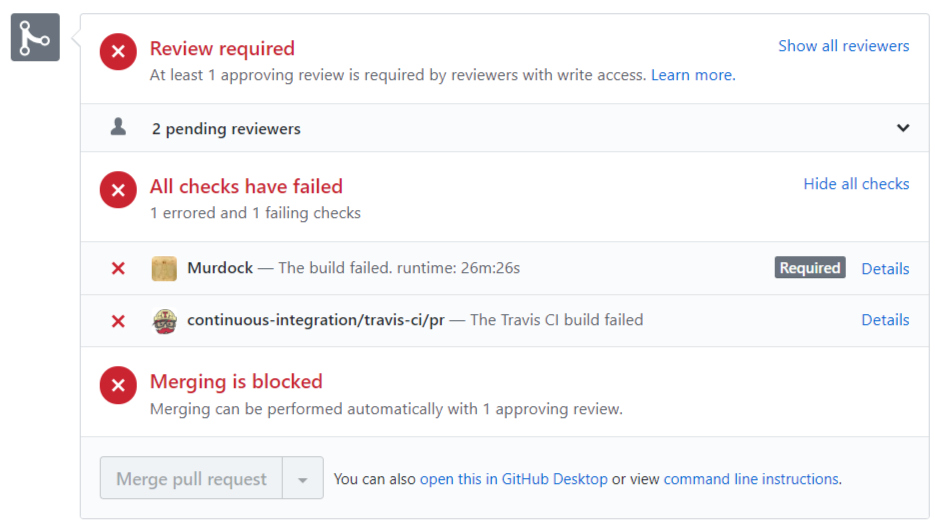Open Details for the Murdock check
This screenshot has width=935, height=526.
tap(885, 268)
